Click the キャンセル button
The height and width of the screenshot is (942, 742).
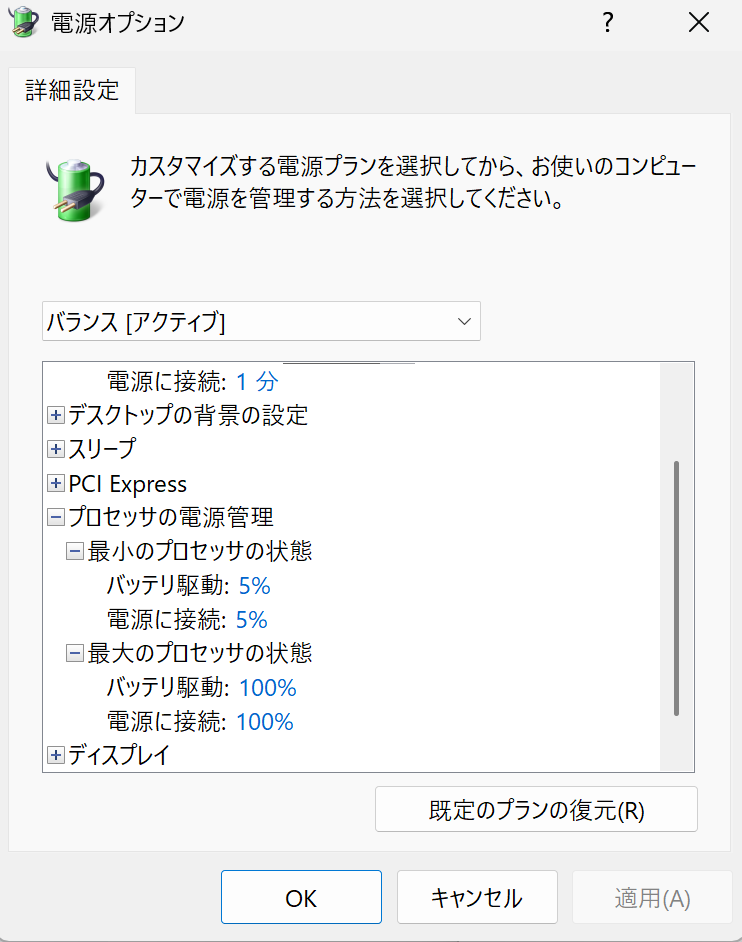click(x=476, y=897)
